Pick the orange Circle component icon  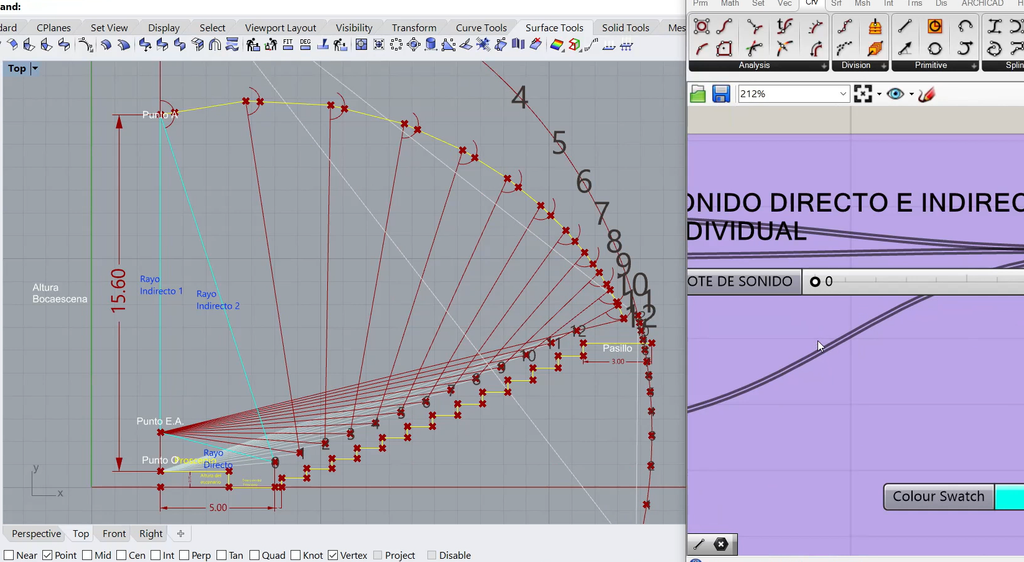[x=935, y=27]
